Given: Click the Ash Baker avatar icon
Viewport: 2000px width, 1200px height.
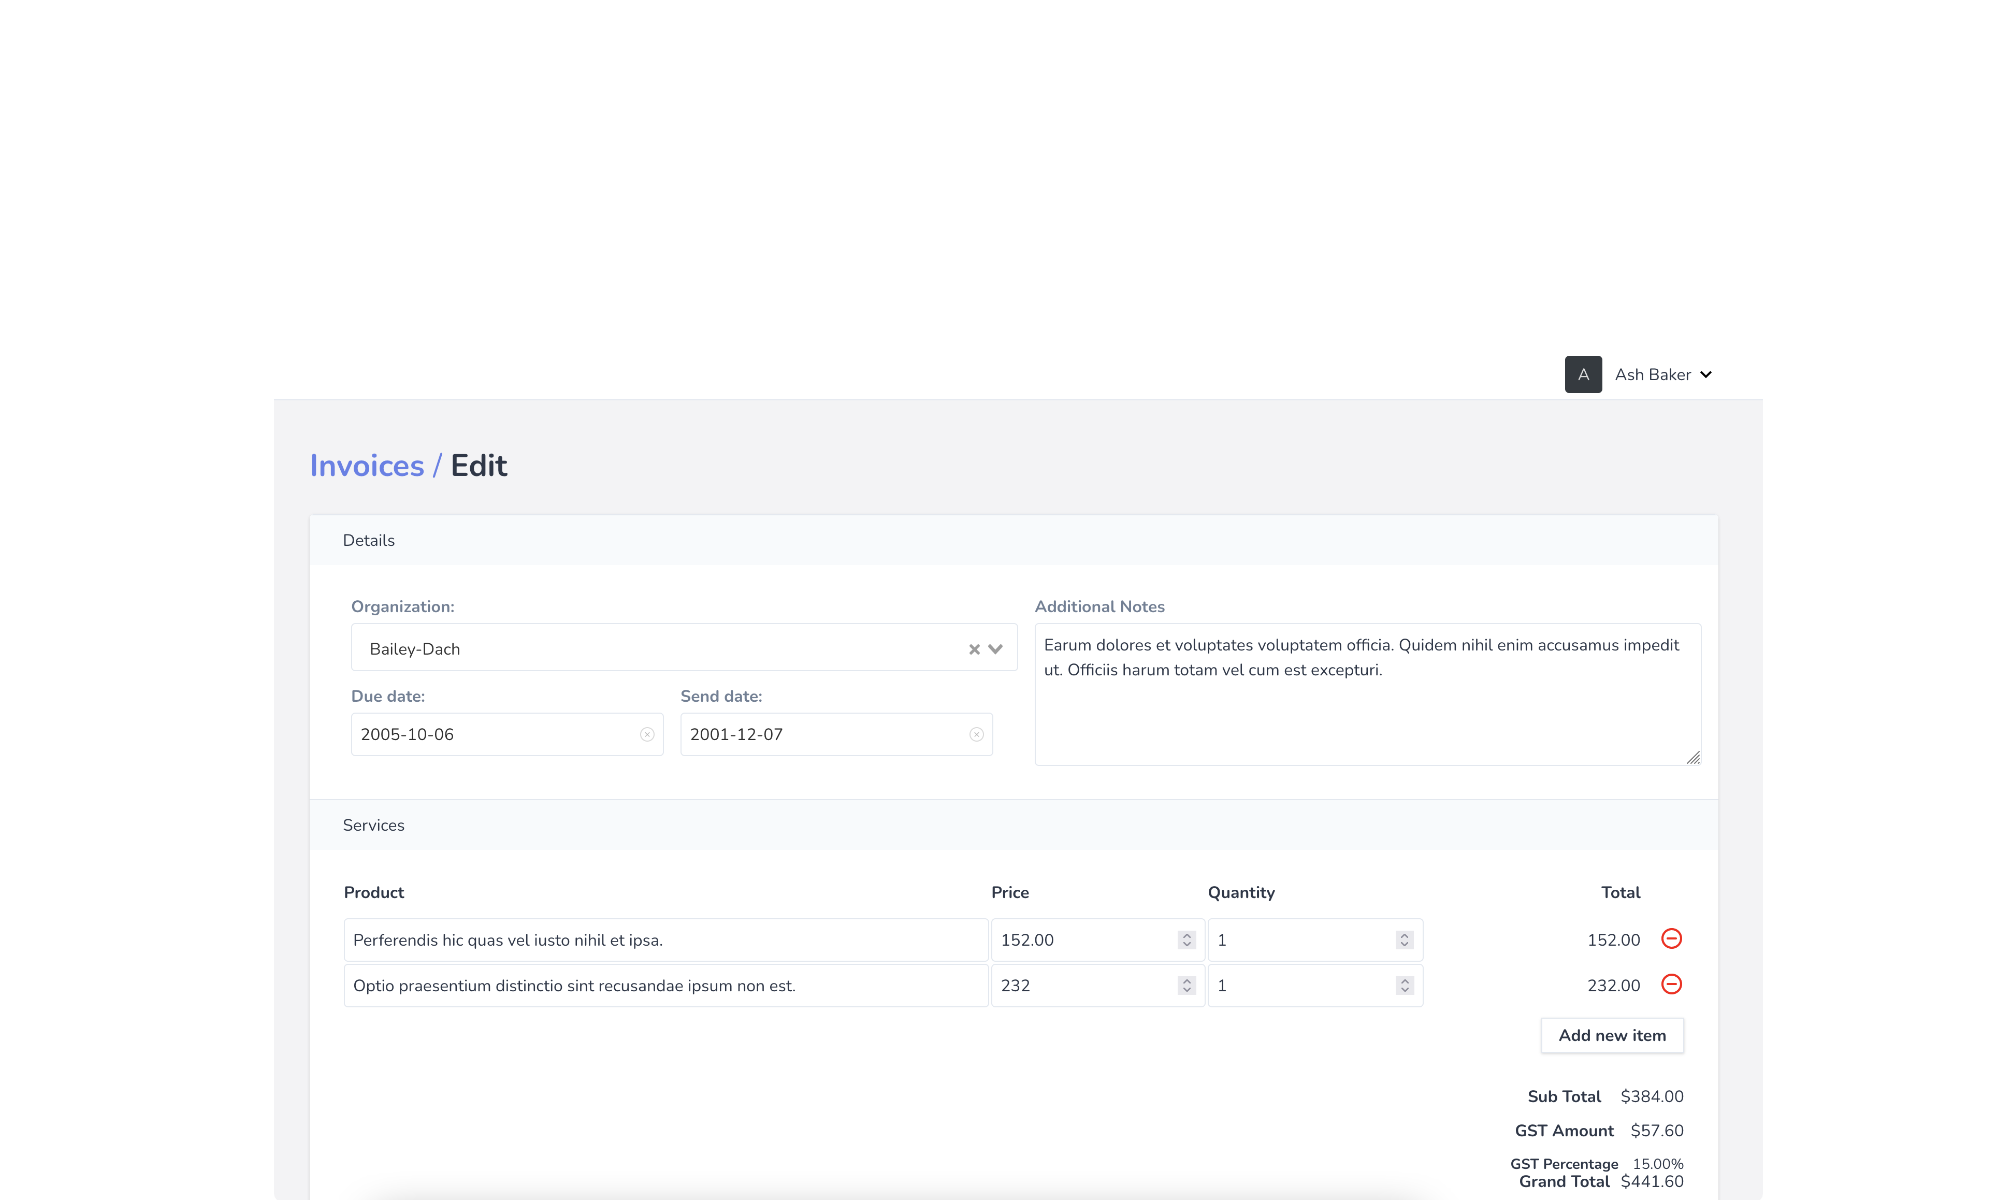Looking at the screenshot, I should point(1583,375).
